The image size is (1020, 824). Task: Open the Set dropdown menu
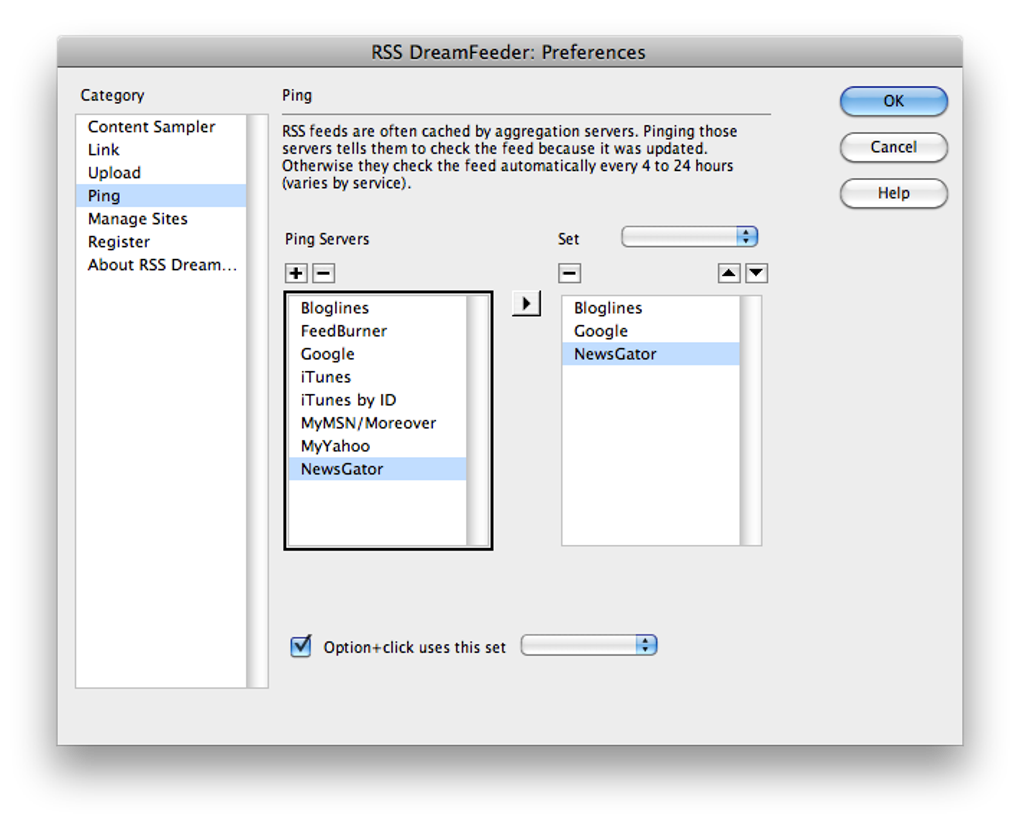click(690, 237)
